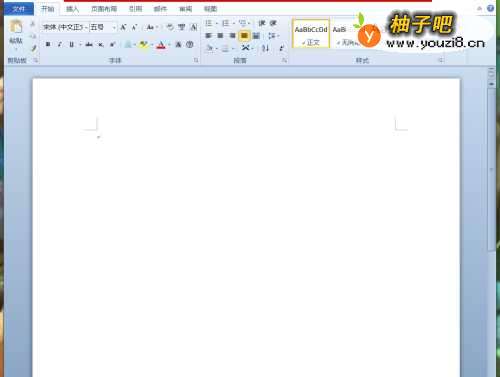Viewport: 500px width, 377px height.
Task: Click the Sort icon in paragraph group
Action: 265,48
